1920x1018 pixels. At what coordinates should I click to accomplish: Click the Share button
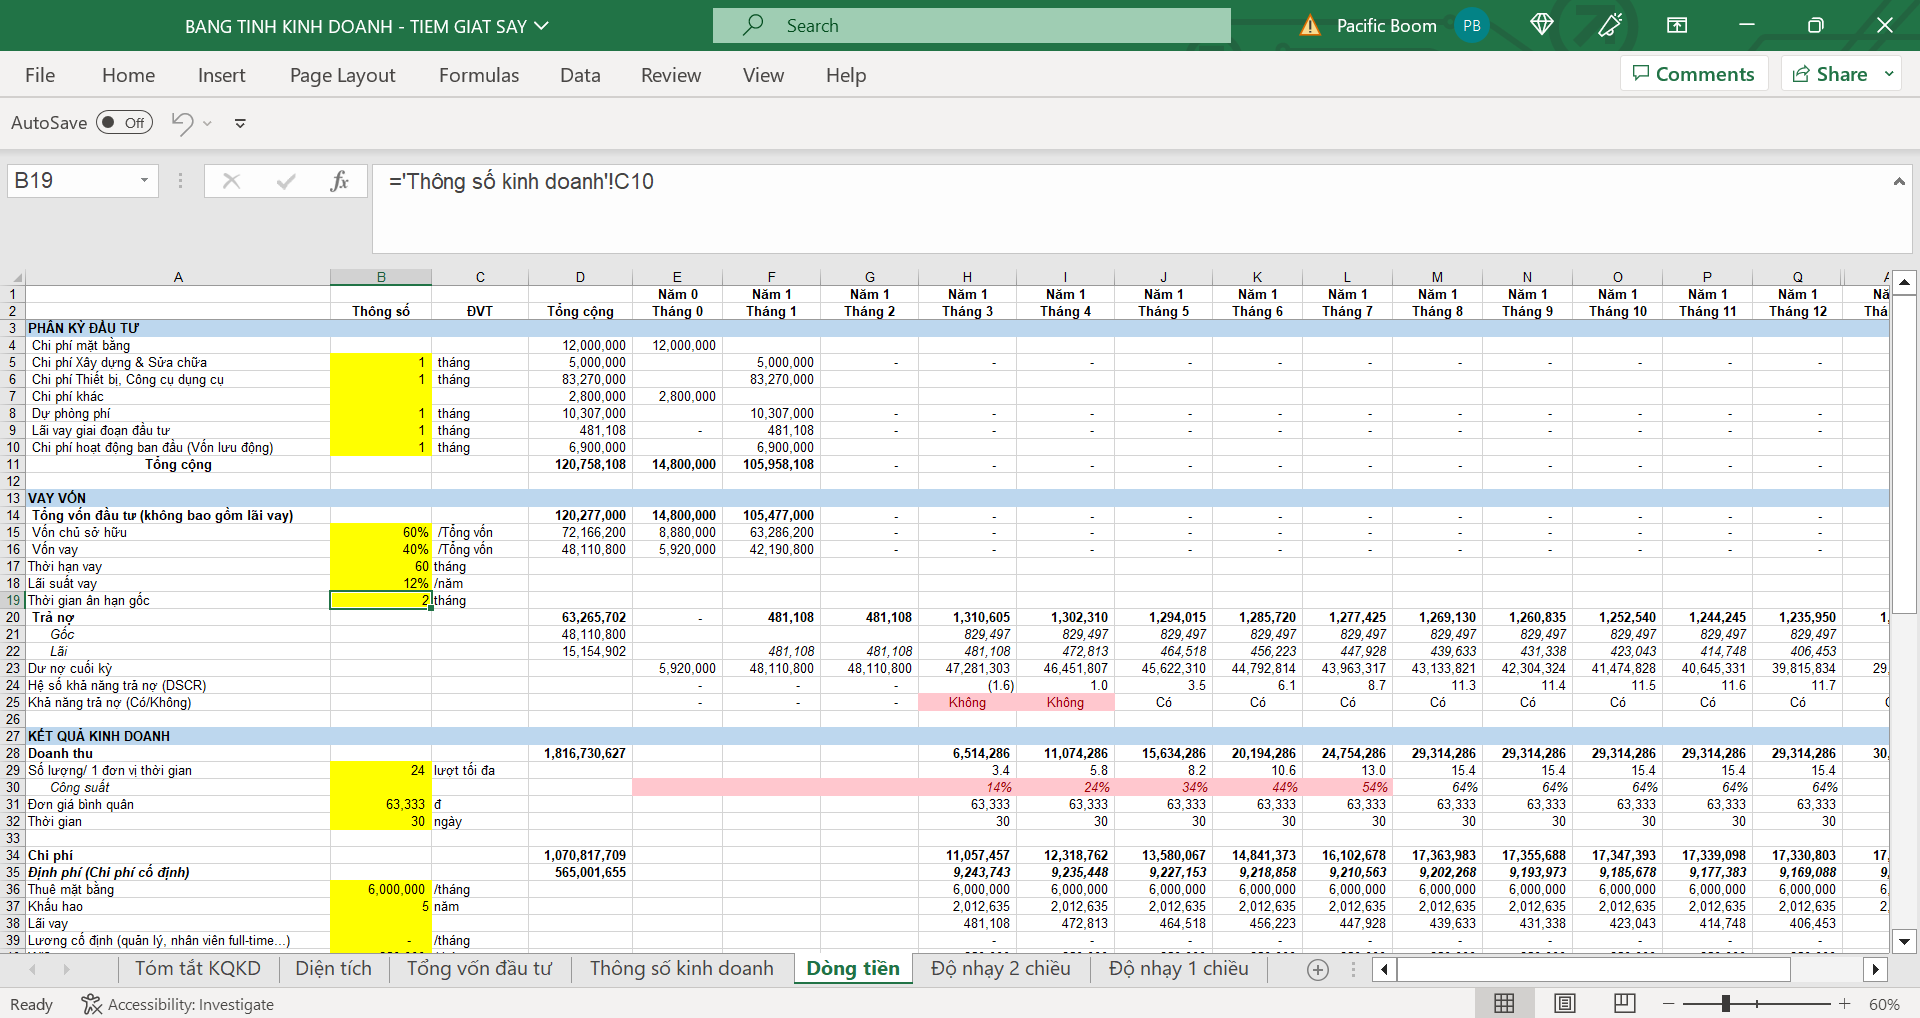coord(1830,74)
